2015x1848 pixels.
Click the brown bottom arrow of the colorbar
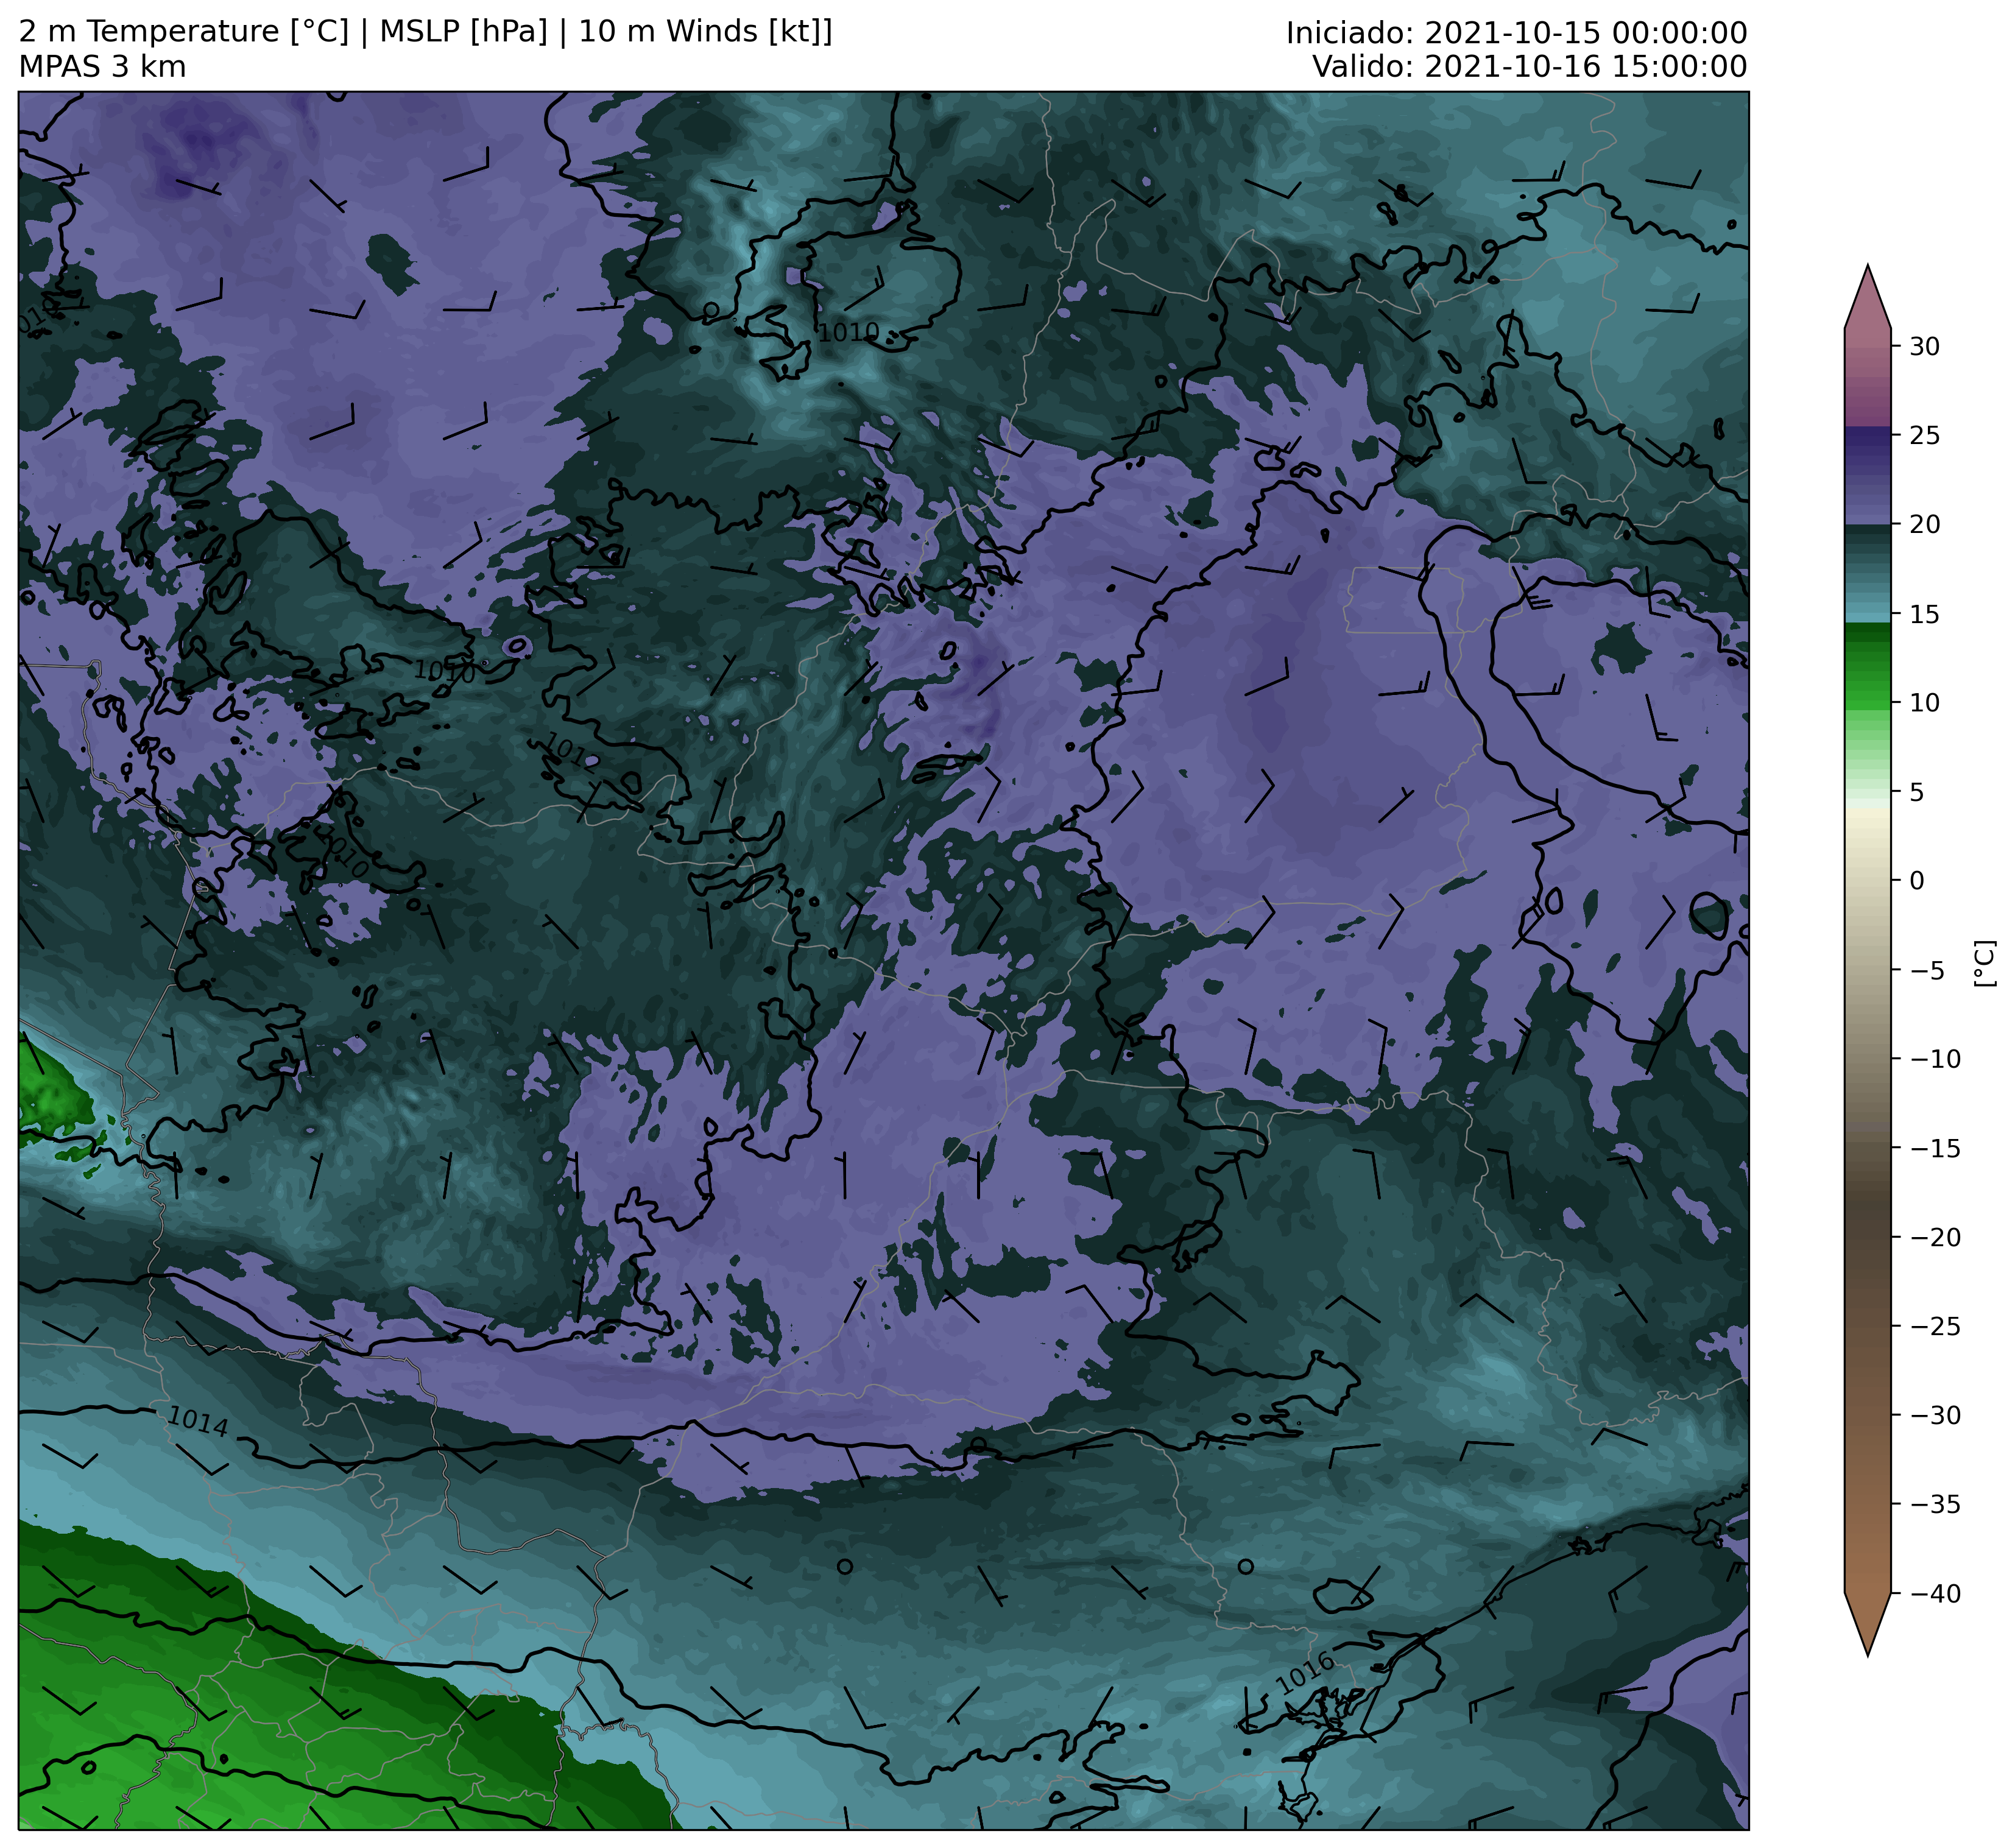1867,1624
